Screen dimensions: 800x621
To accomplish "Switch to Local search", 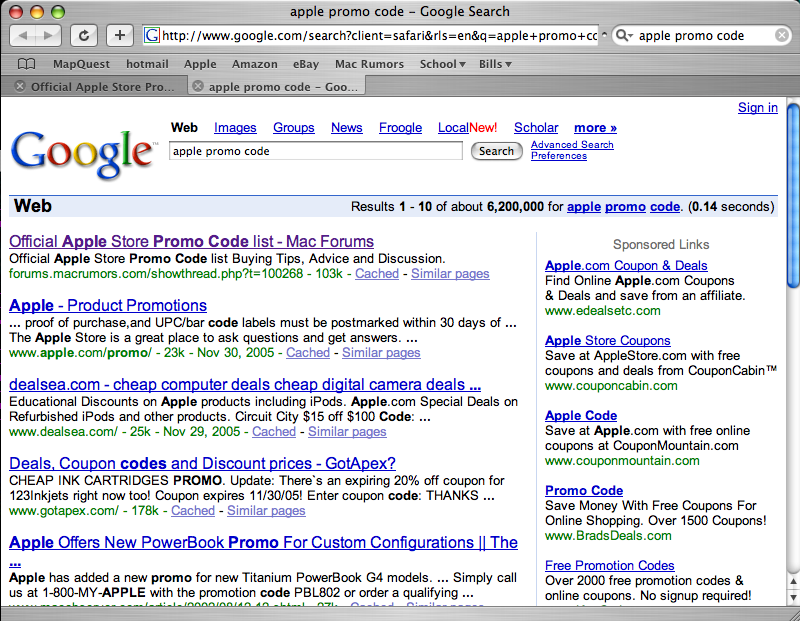I will [x=453, y=128].
